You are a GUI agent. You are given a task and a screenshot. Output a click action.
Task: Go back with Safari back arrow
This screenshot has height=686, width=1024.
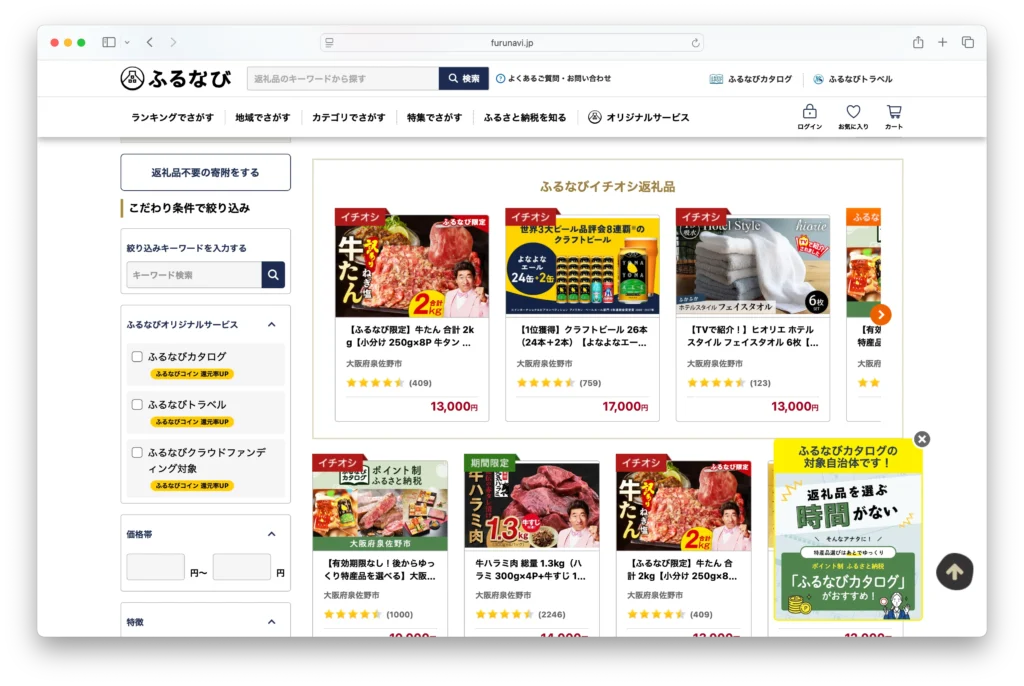[150, 42]
